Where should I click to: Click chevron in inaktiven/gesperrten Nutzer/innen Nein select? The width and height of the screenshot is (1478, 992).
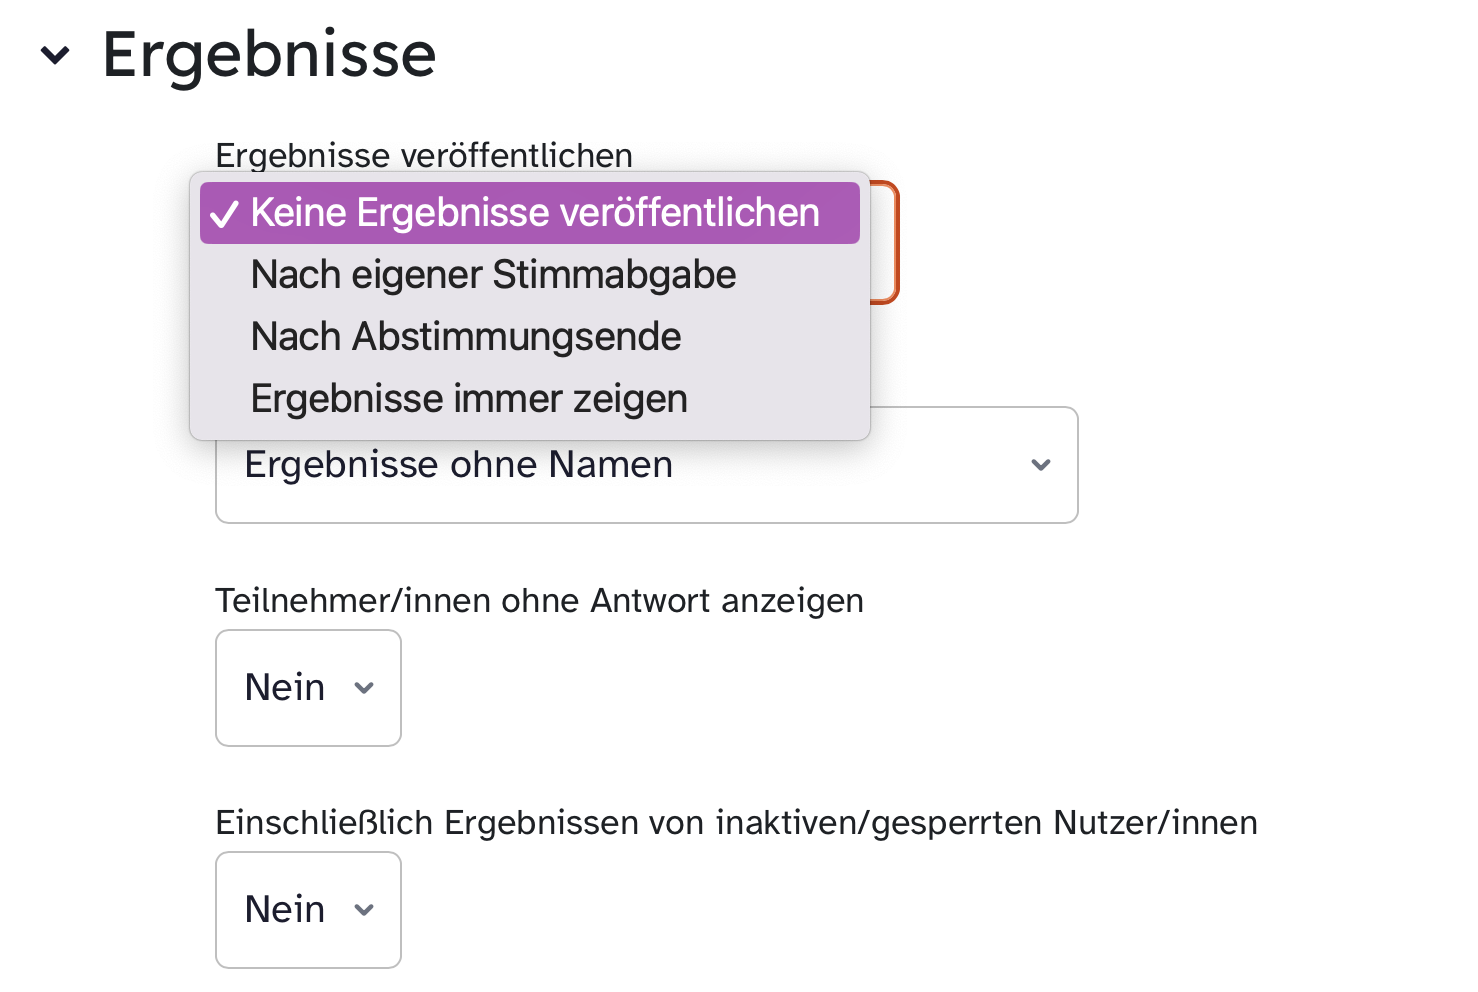pyautogui.click(x=364, y=910)
